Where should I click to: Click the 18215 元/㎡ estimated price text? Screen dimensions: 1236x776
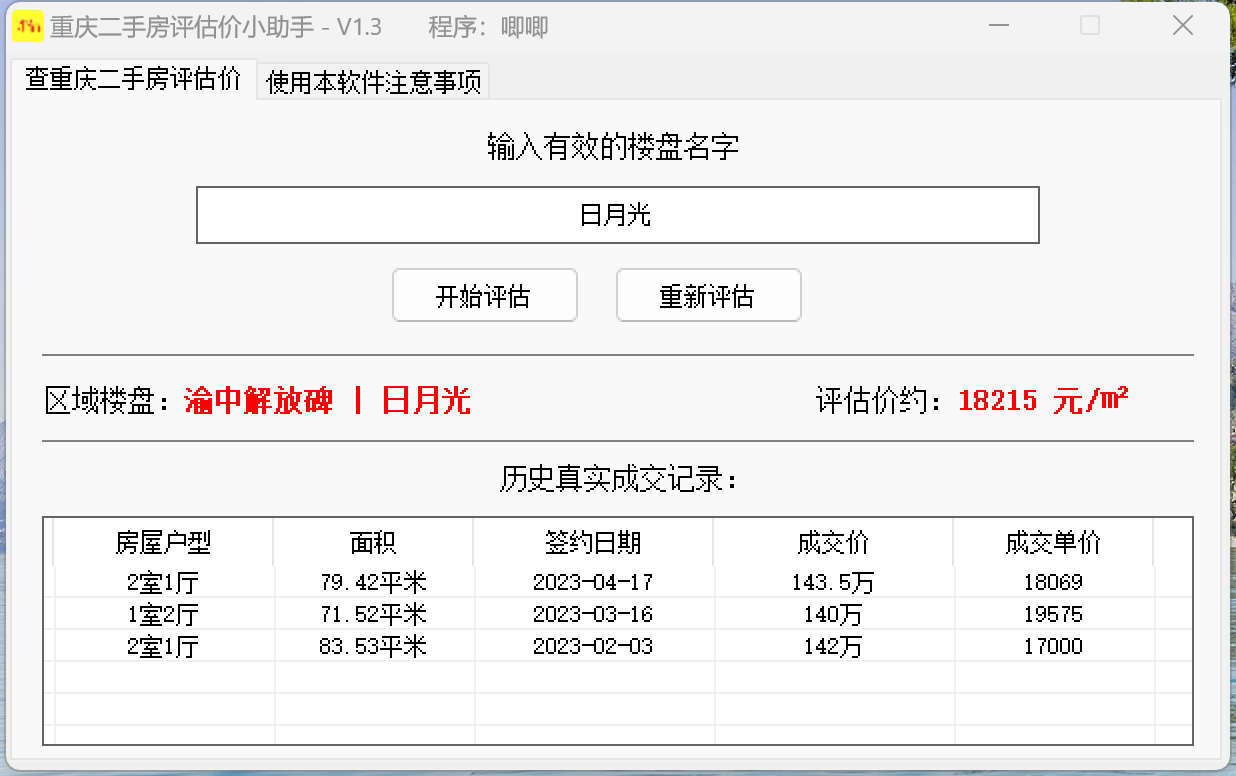tap(1043, 401)
